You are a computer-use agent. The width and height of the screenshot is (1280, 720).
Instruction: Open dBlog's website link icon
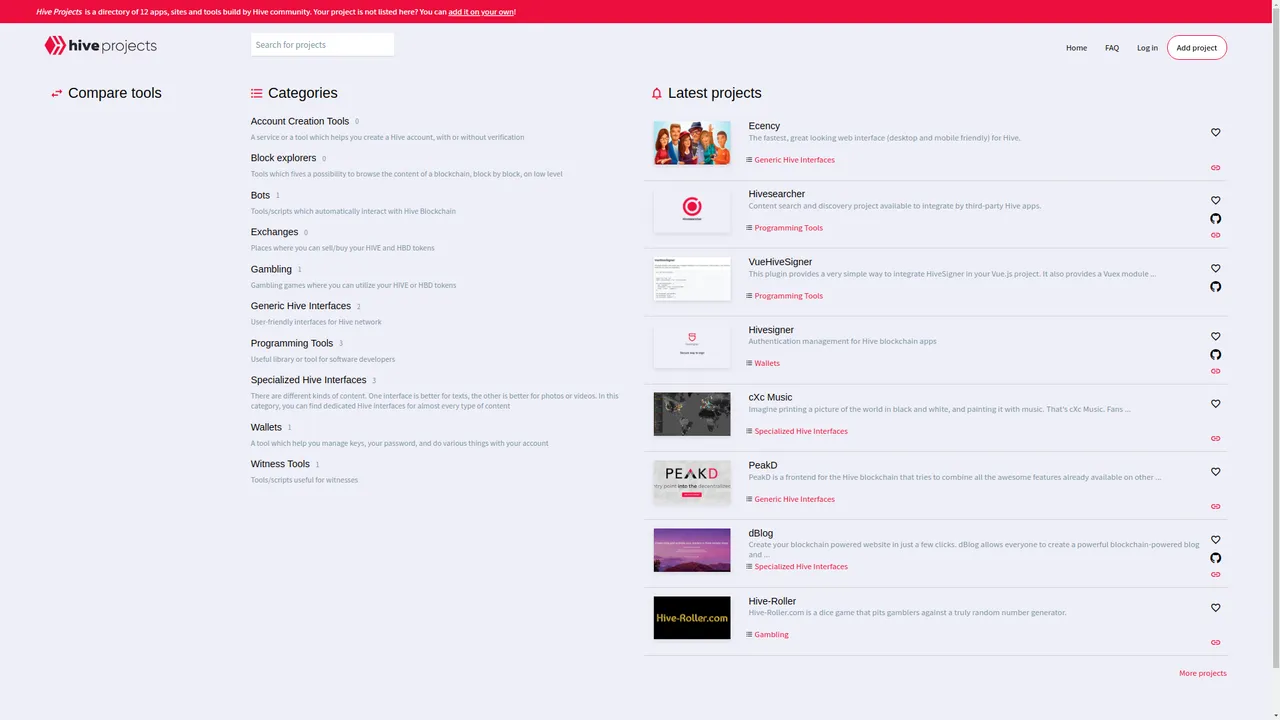click(x=1216, y=574)
